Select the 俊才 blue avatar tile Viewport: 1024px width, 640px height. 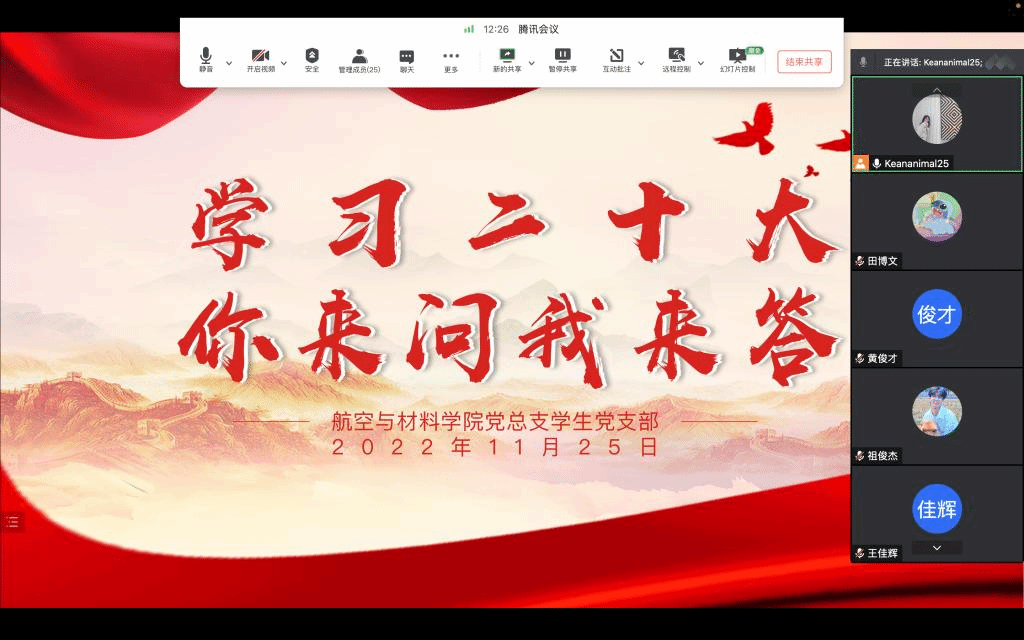[936, 313]
